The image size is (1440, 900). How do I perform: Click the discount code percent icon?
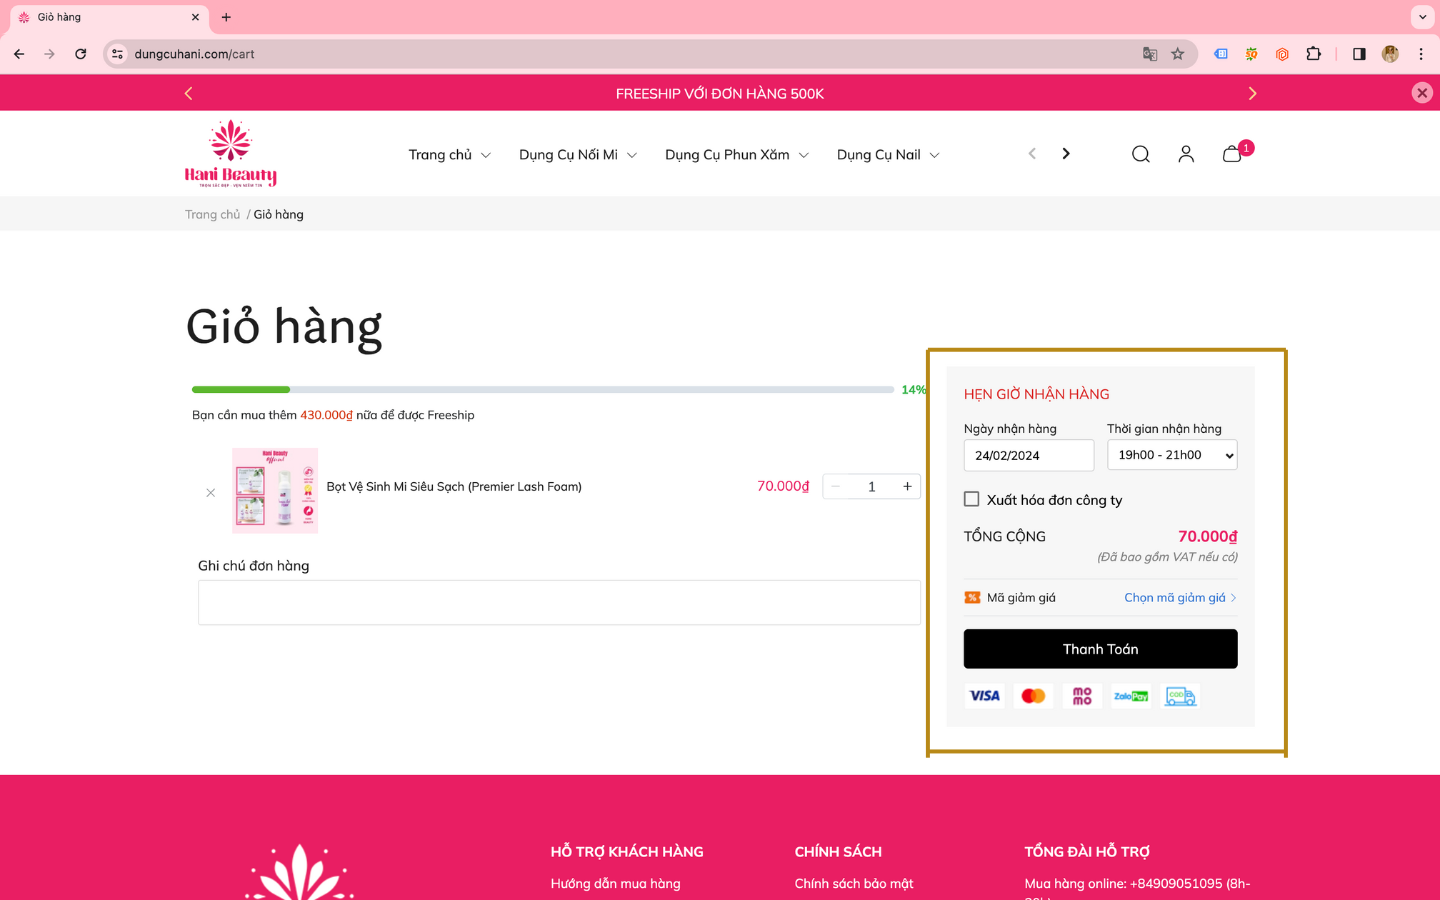[x=972, y=598]
